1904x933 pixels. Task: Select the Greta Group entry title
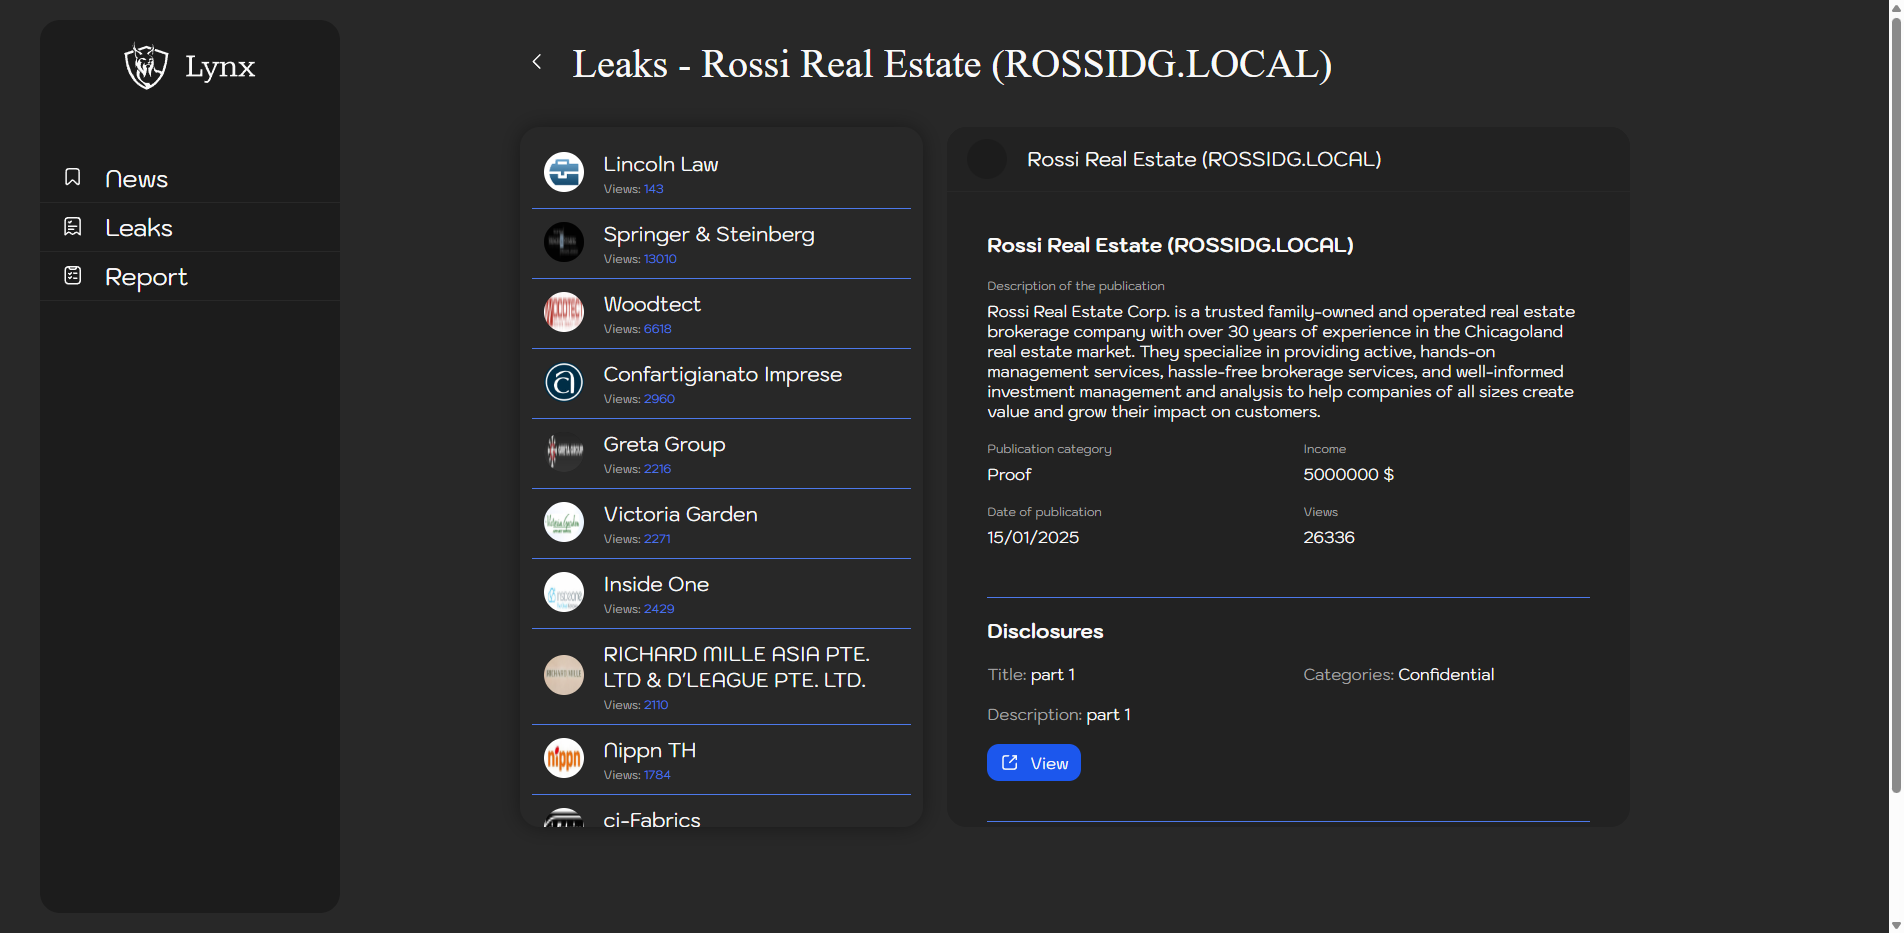tap(664, 444)
